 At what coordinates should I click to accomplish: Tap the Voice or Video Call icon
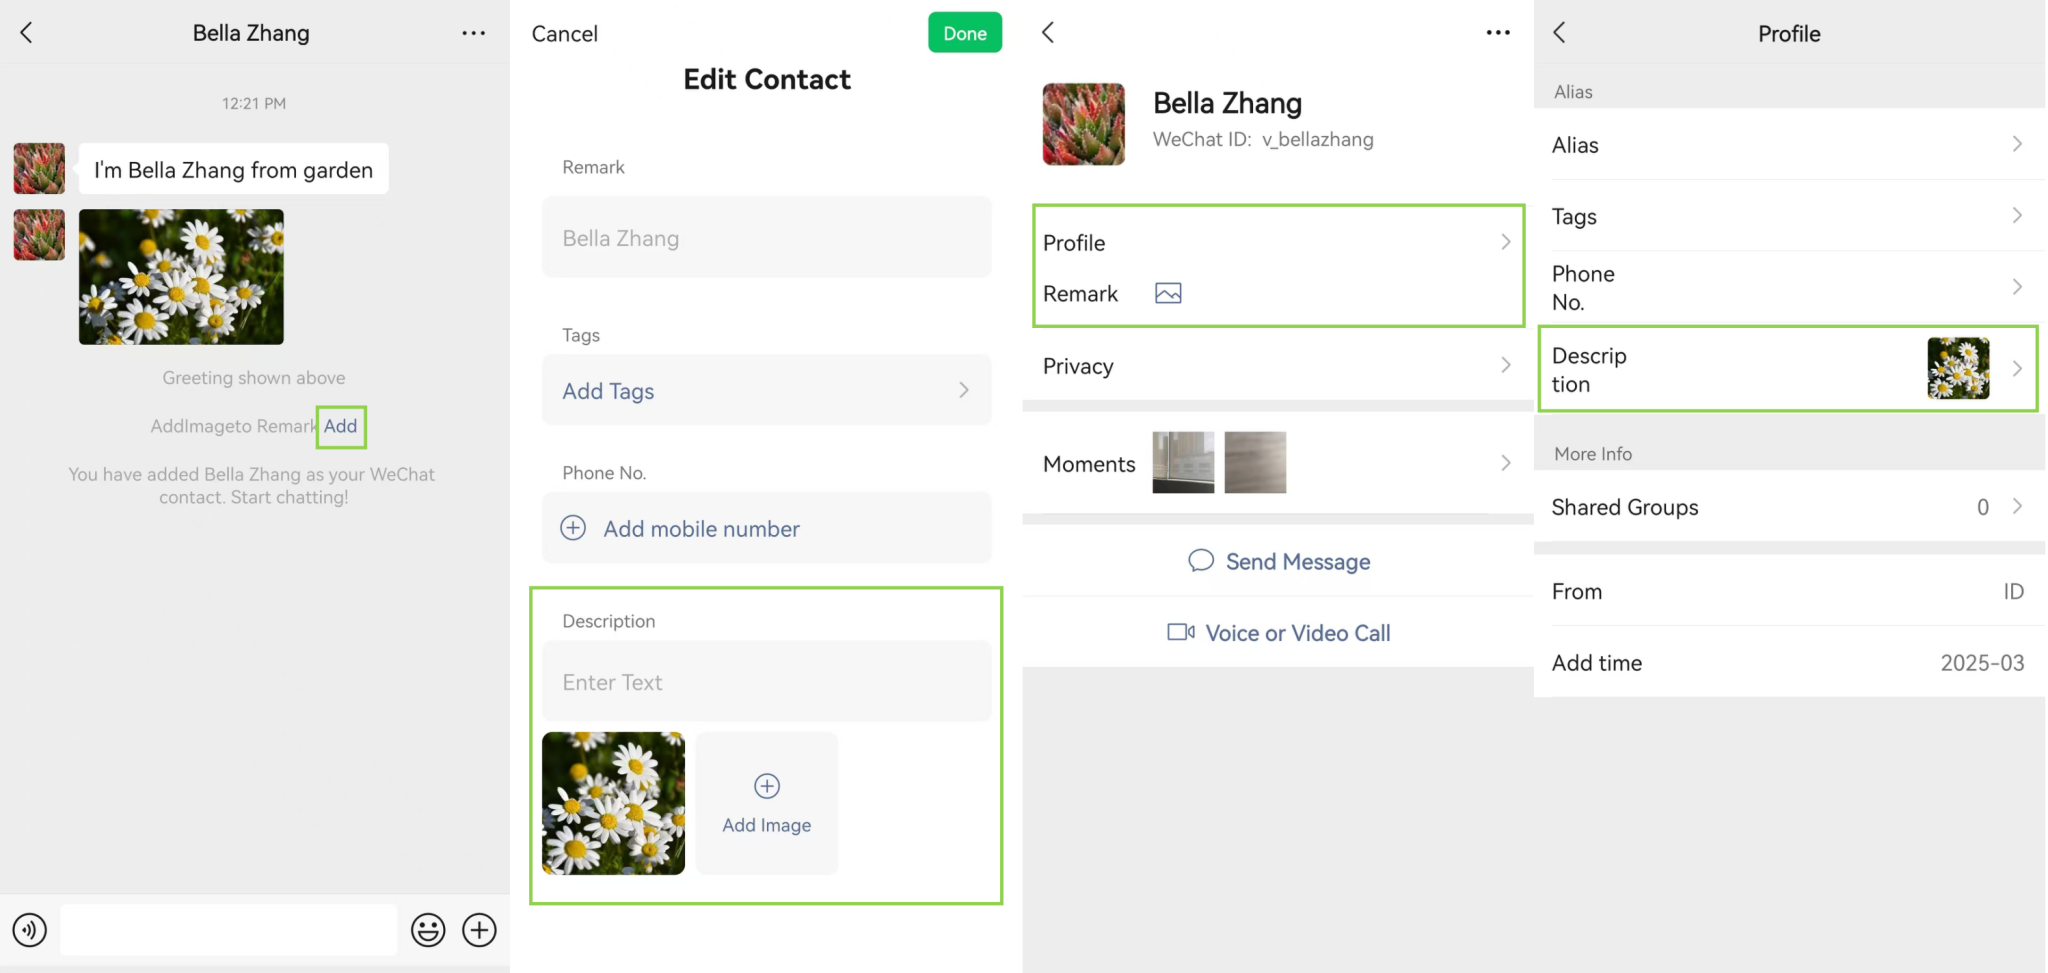(1180, 632)
